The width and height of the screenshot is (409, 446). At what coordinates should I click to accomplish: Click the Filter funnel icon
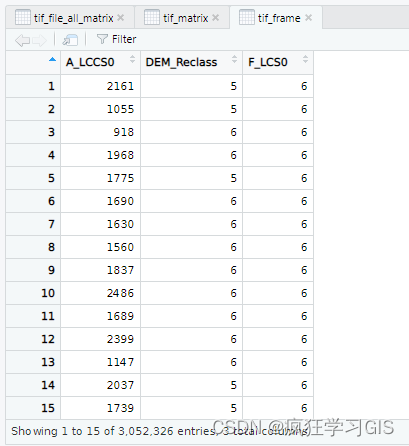[102, 39]
